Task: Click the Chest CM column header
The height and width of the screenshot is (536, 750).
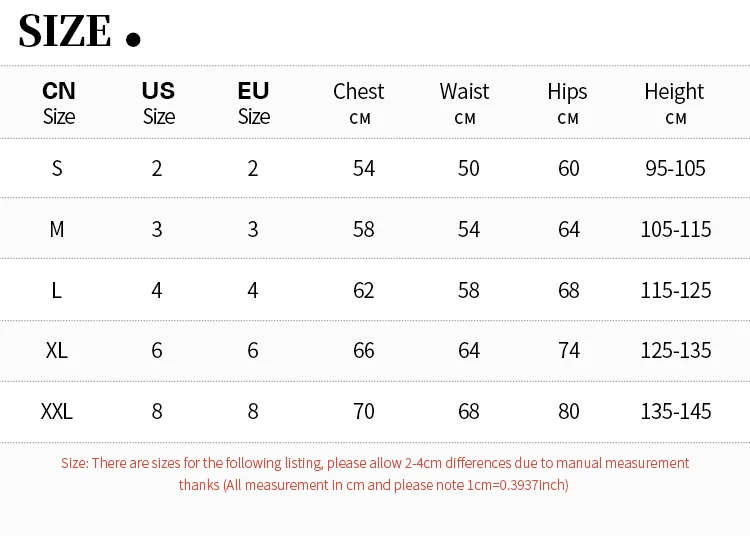Action: tap(359, 103)
